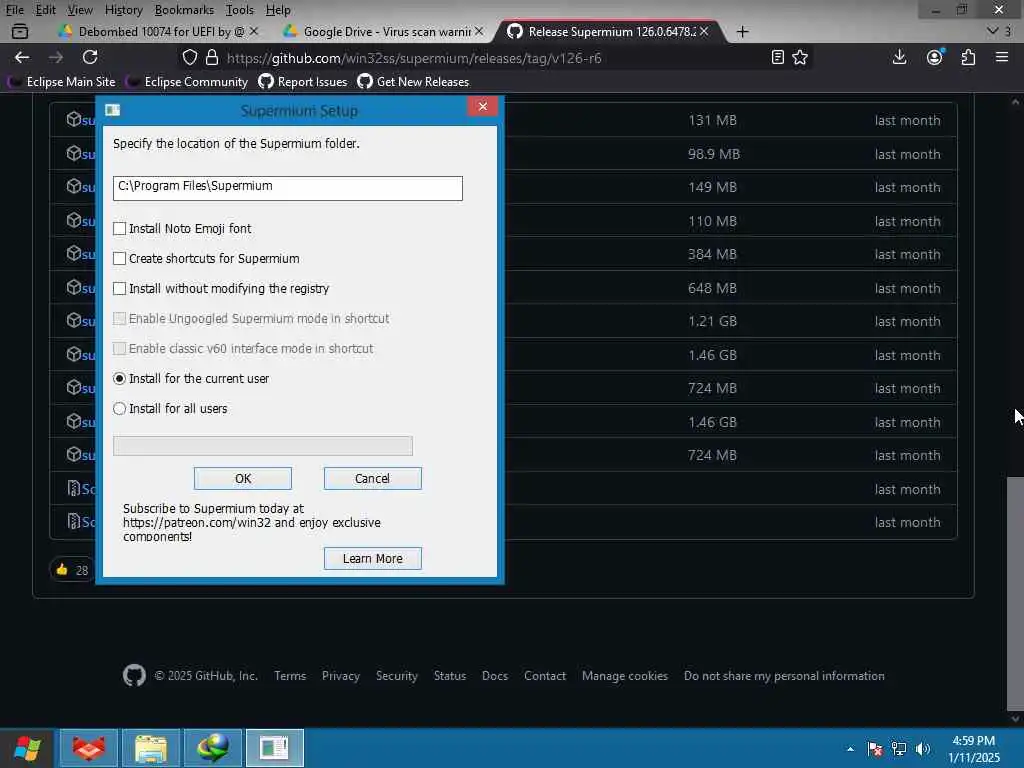Click the page vertical scrollbar thumb
The width and height of the screenshot is (1024, 768).
[1015, 594]
